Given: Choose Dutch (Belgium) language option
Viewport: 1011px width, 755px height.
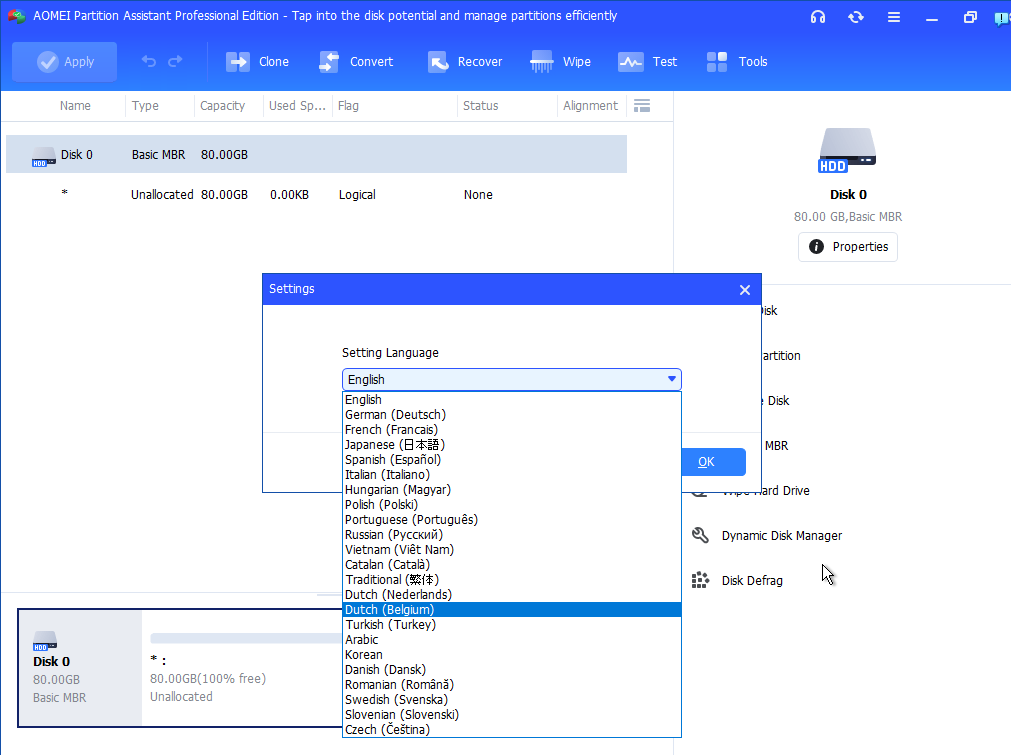Looking at the screenshot, I should [389, 610].
